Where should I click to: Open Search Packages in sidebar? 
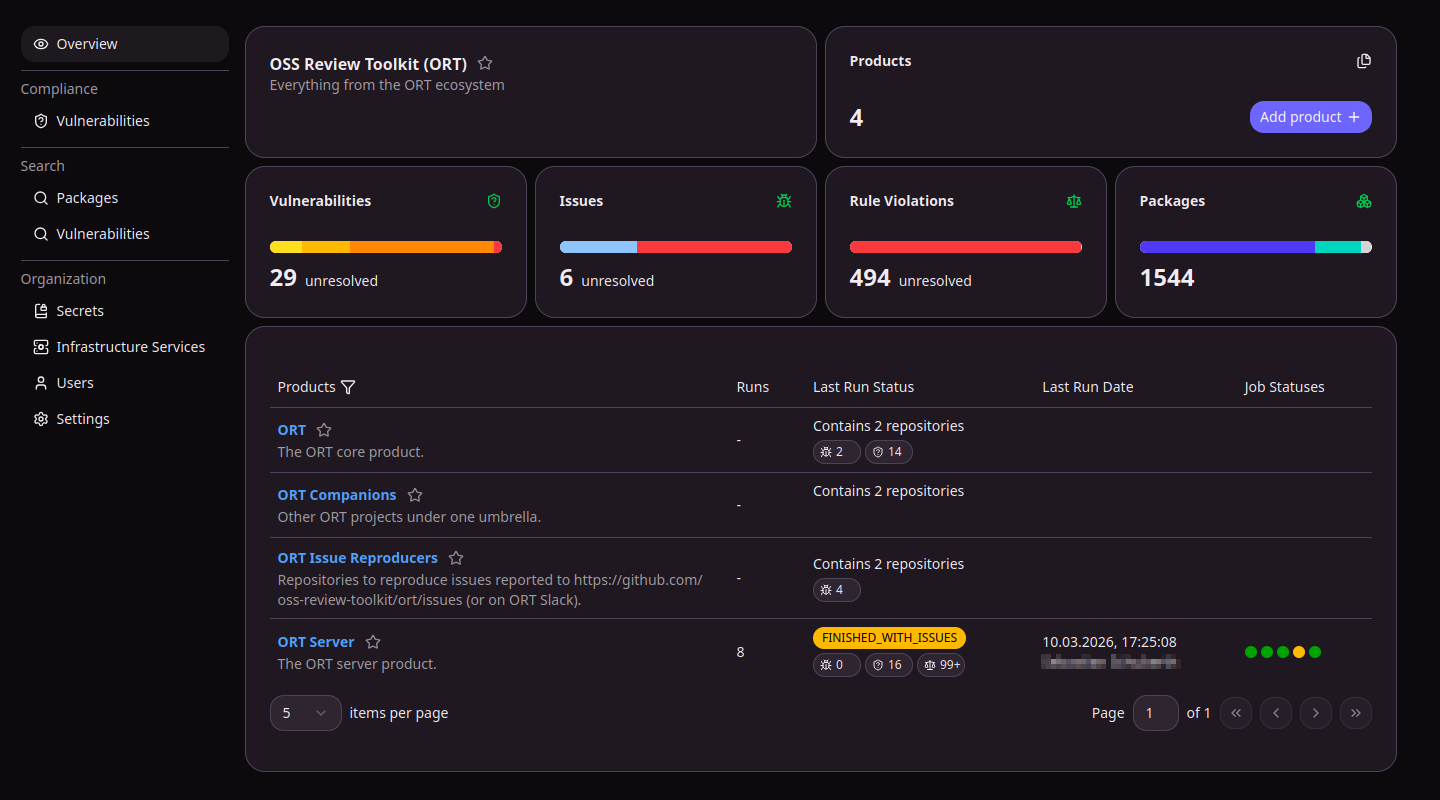(x=125, y=198)
